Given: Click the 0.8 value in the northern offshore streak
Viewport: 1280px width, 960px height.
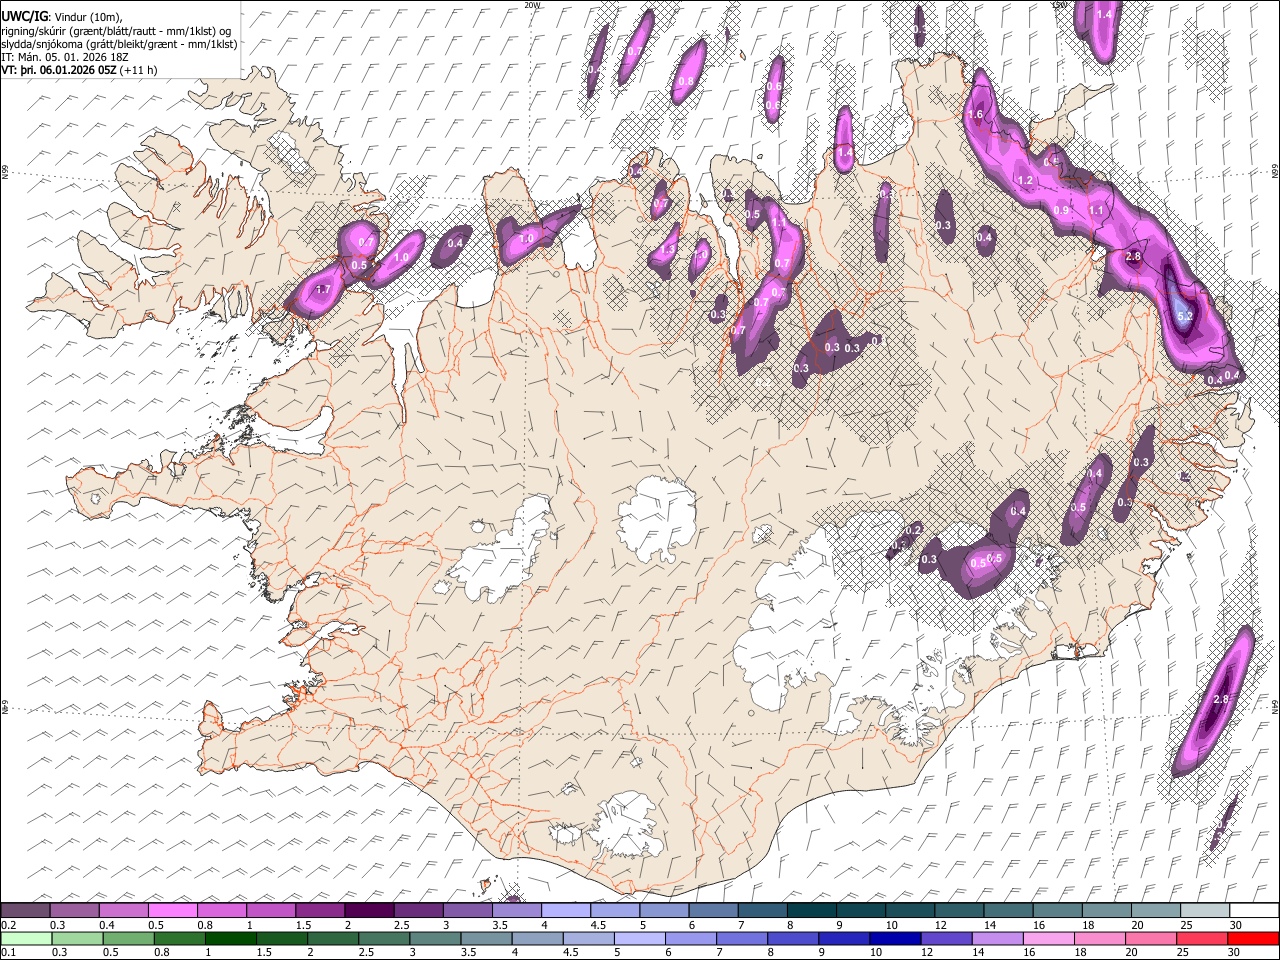Looking at the screenshot, I should pos(686,82).
